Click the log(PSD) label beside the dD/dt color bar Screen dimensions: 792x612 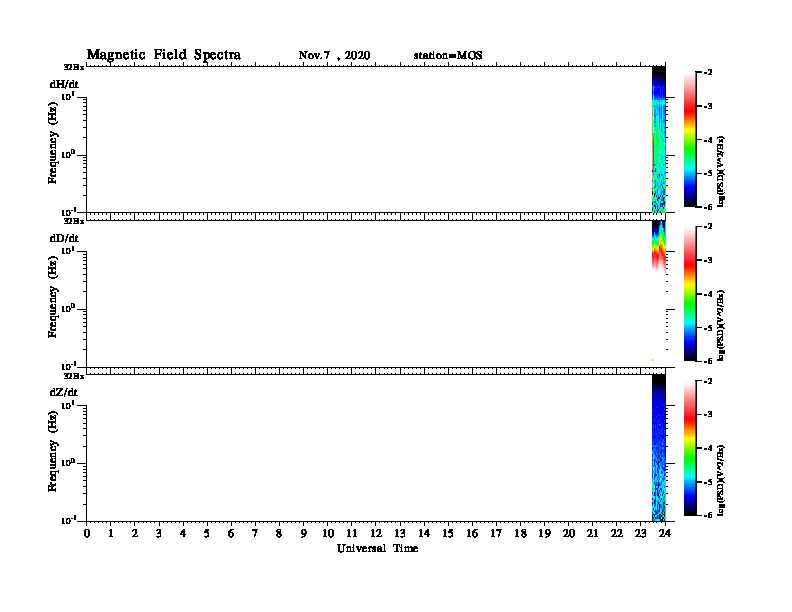722,325
